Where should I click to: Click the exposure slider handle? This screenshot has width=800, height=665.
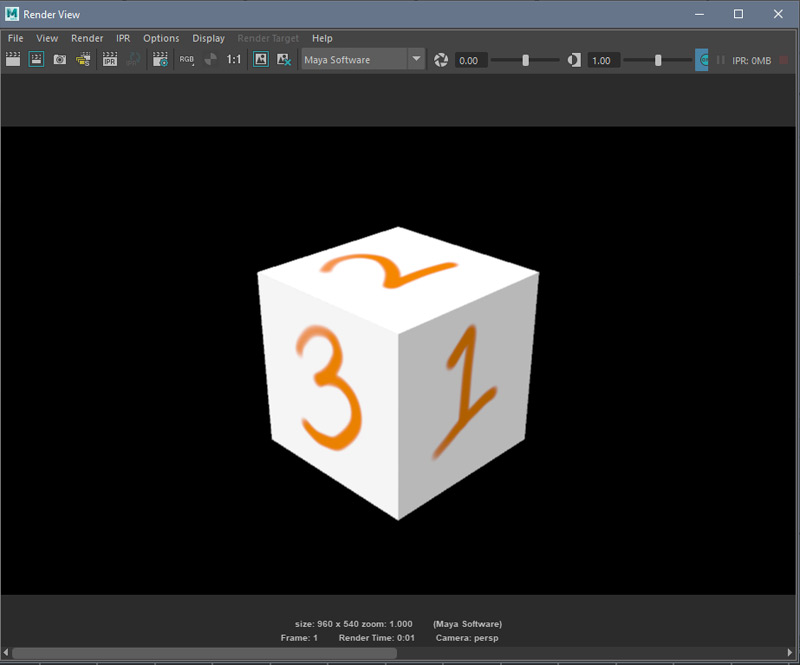click(x=526, y=60)
